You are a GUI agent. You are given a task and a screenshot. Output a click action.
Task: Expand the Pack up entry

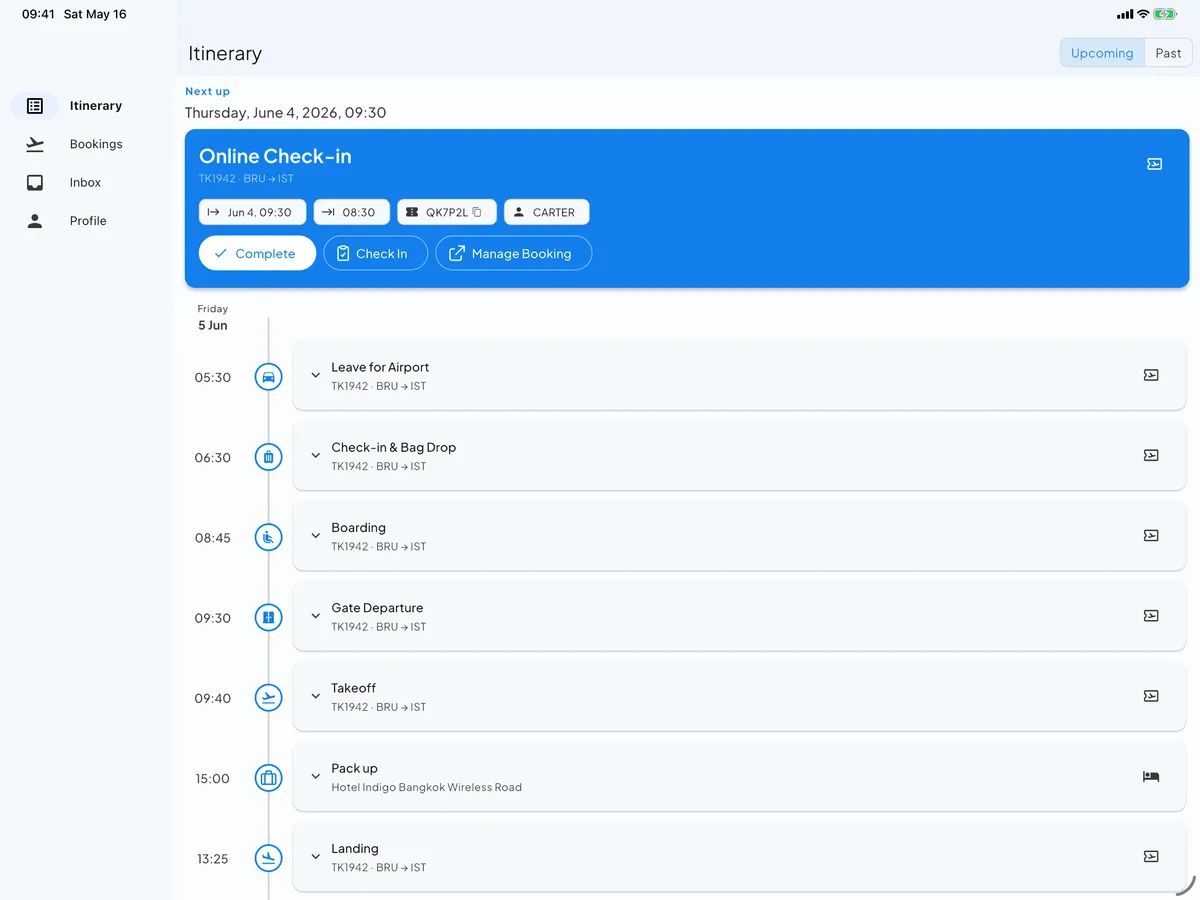pos(315,776)
